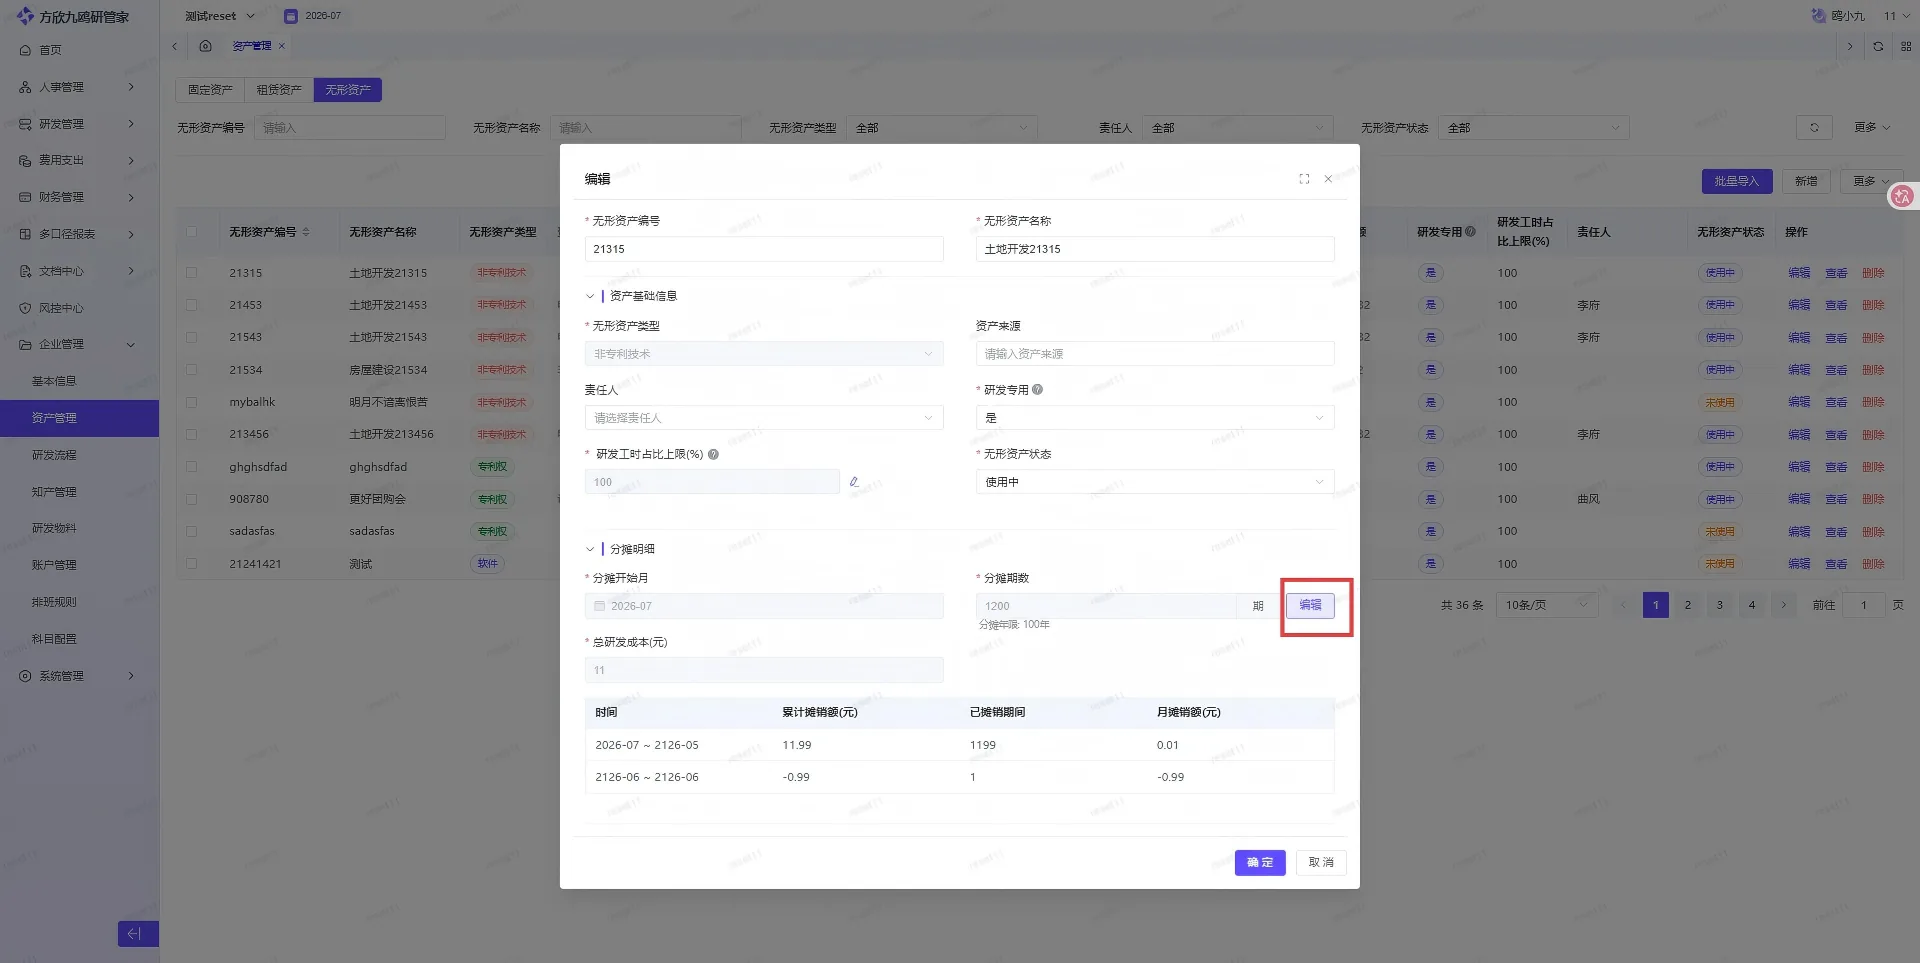Click tab bar left scroll arrow
The height and width of the screenshot is (963, 1920).
pyautogui.click(x=175, y=46)
